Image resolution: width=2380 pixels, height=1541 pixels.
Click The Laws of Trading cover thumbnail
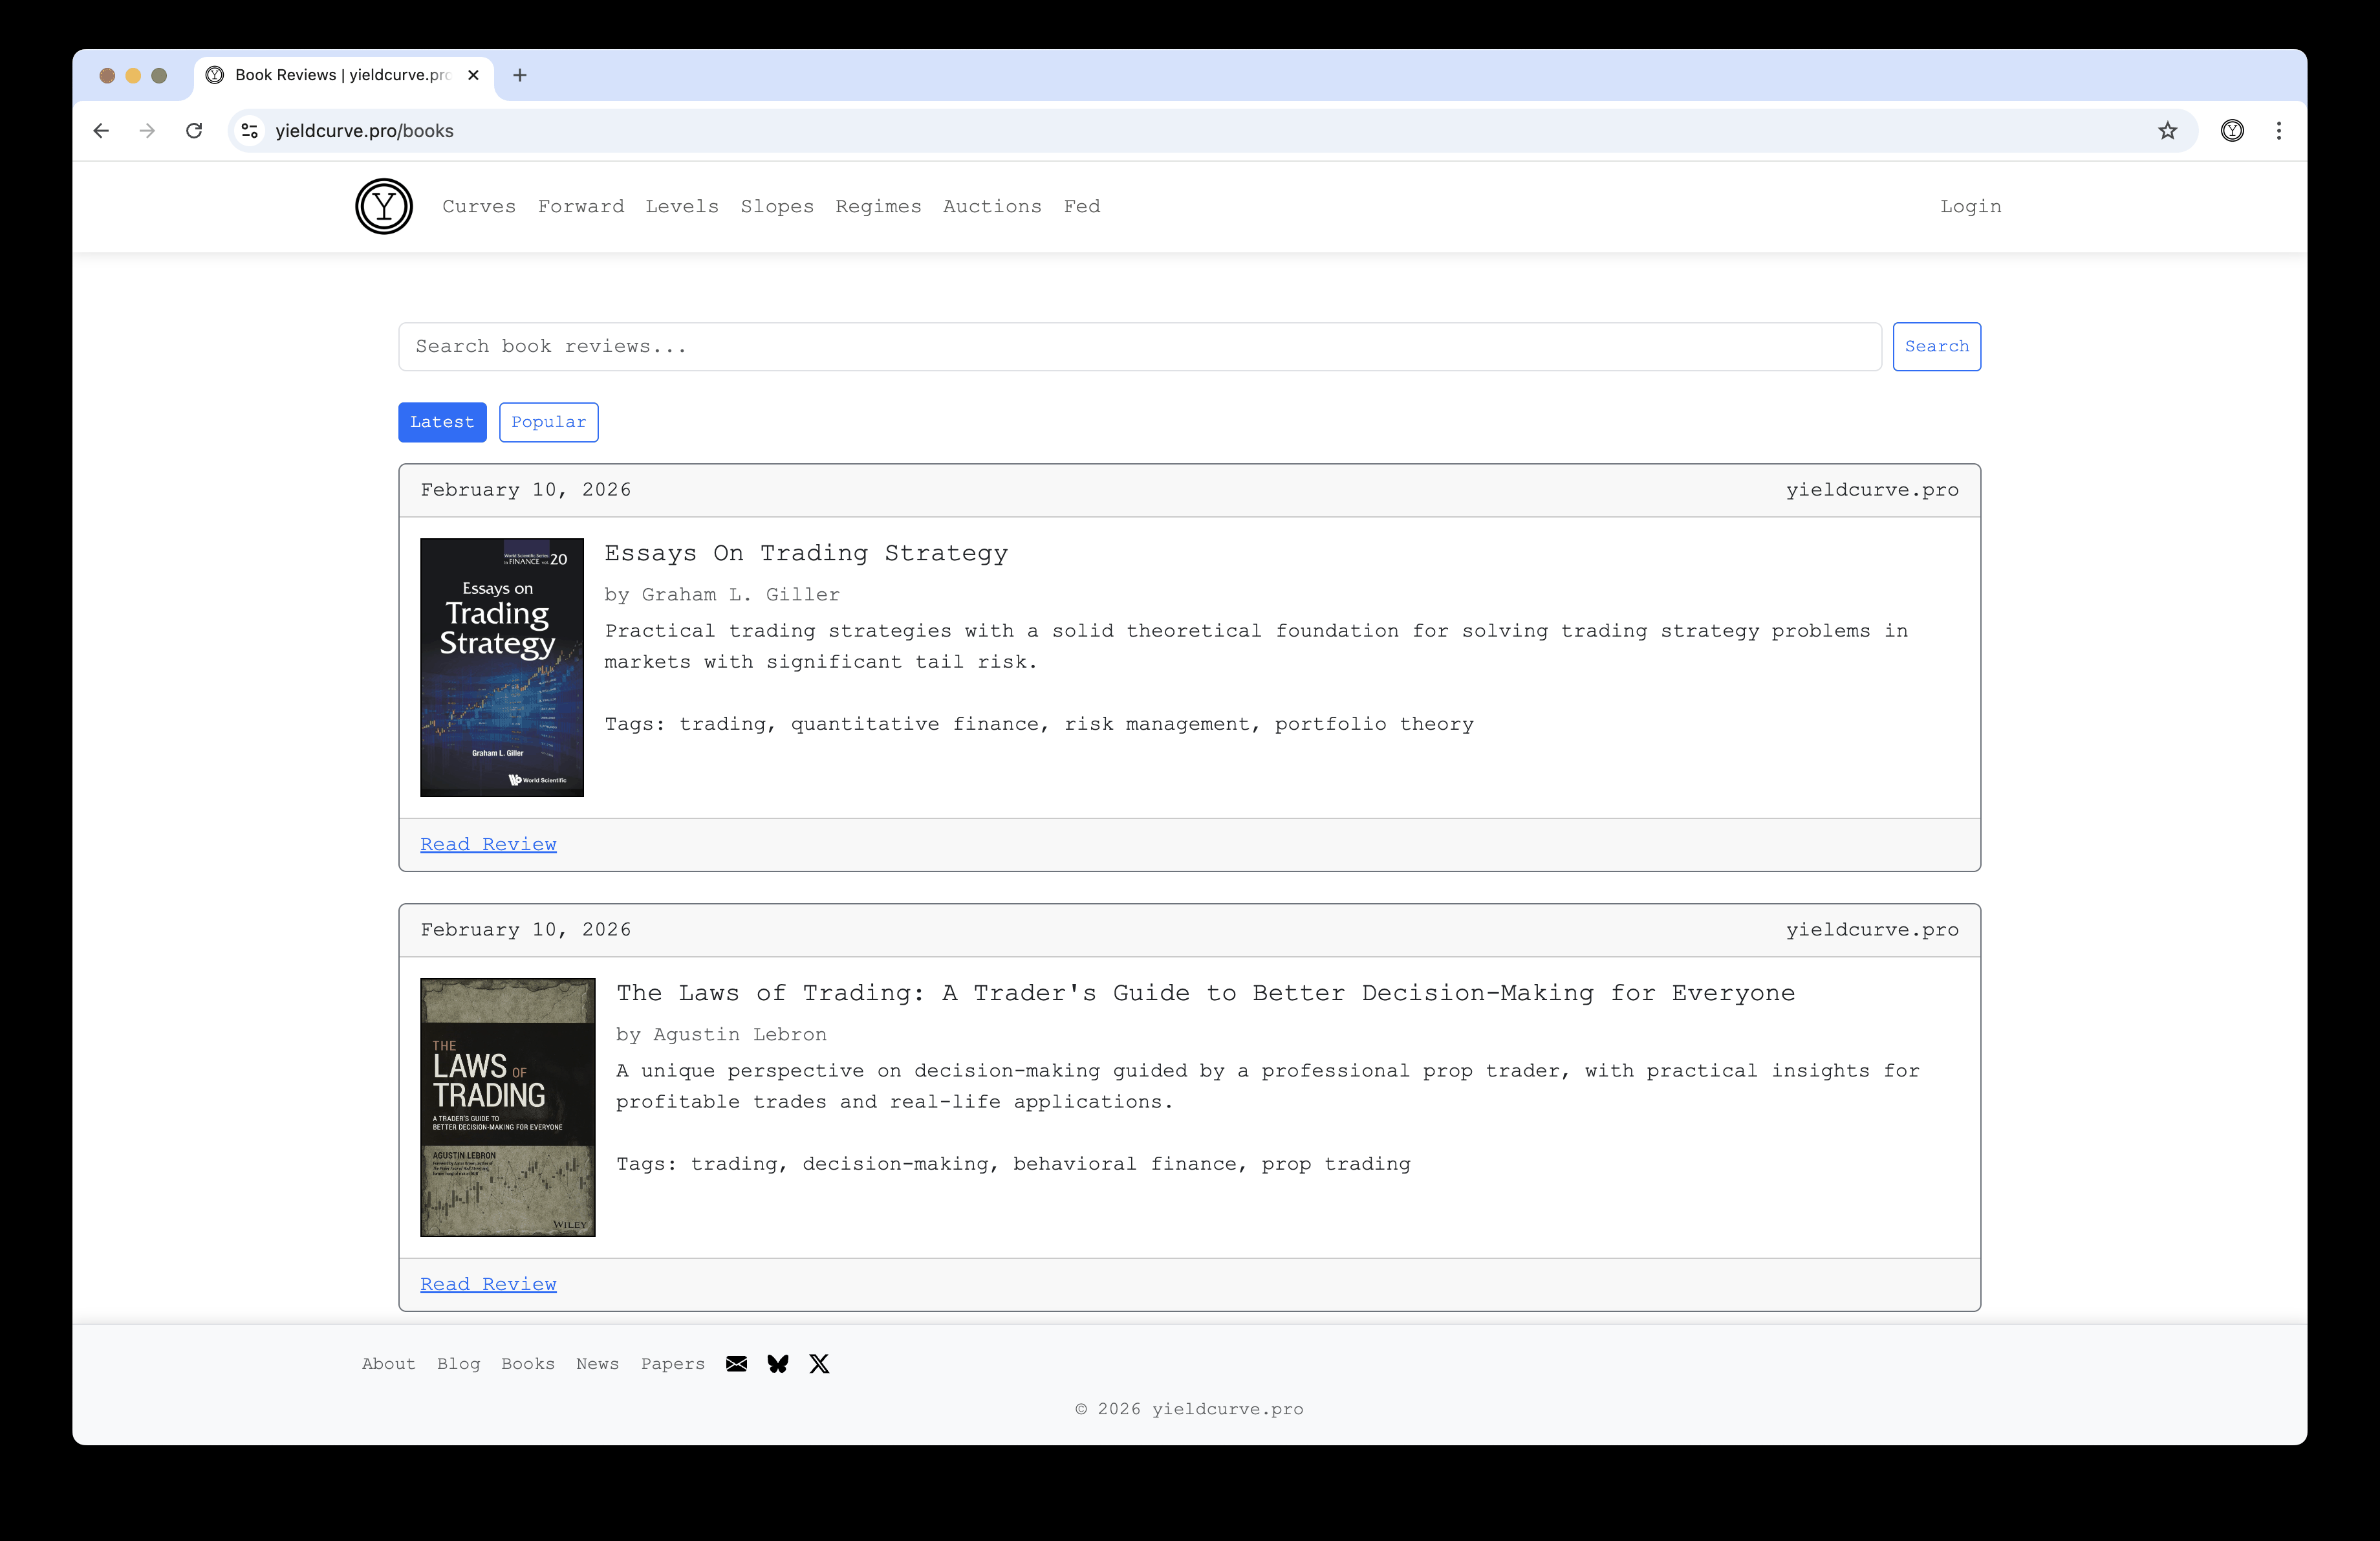click(x=507, y=1107)
